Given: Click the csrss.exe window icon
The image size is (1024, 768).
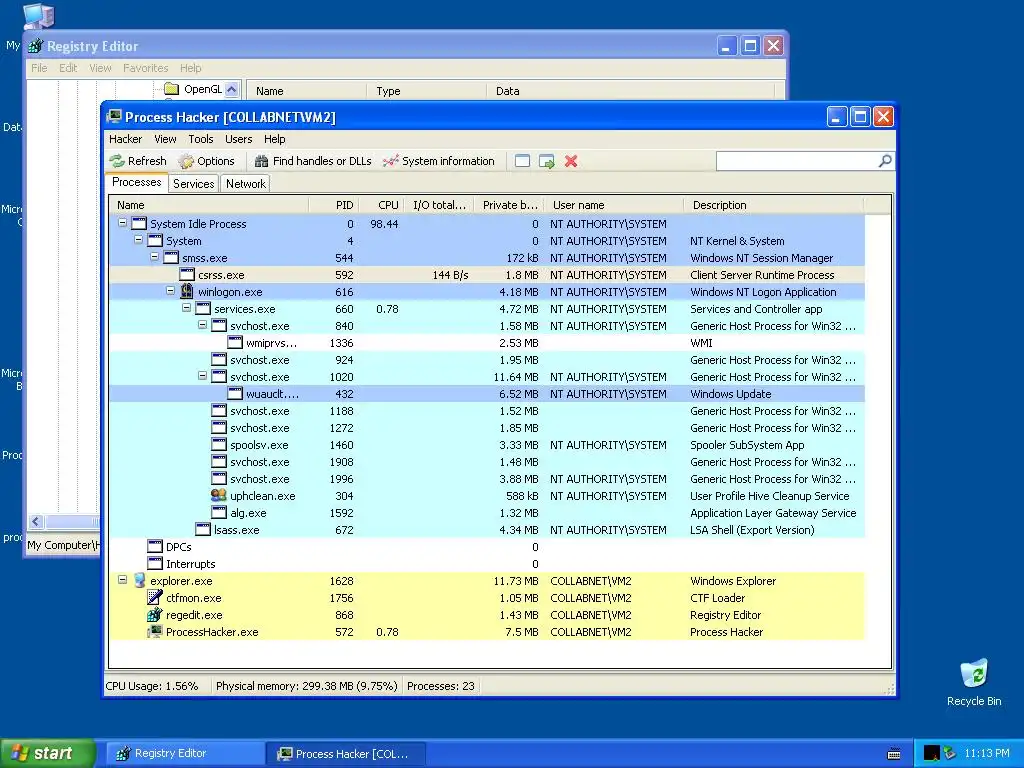Looking at the screenshot, I should pos(187,274).
